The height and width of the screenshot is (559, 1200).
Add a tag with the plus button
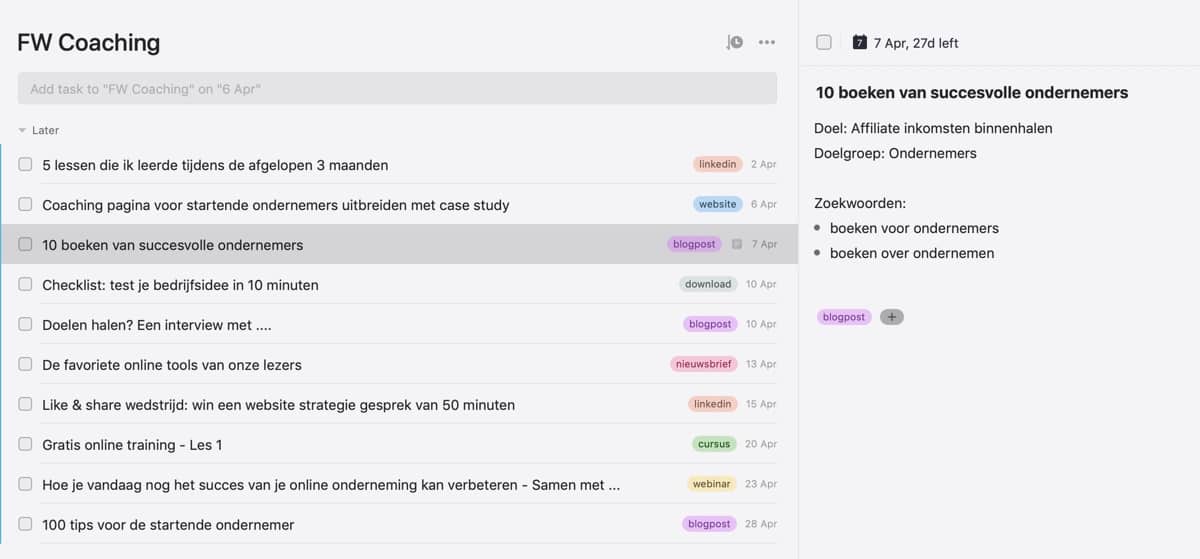click(x=891, y=317)
